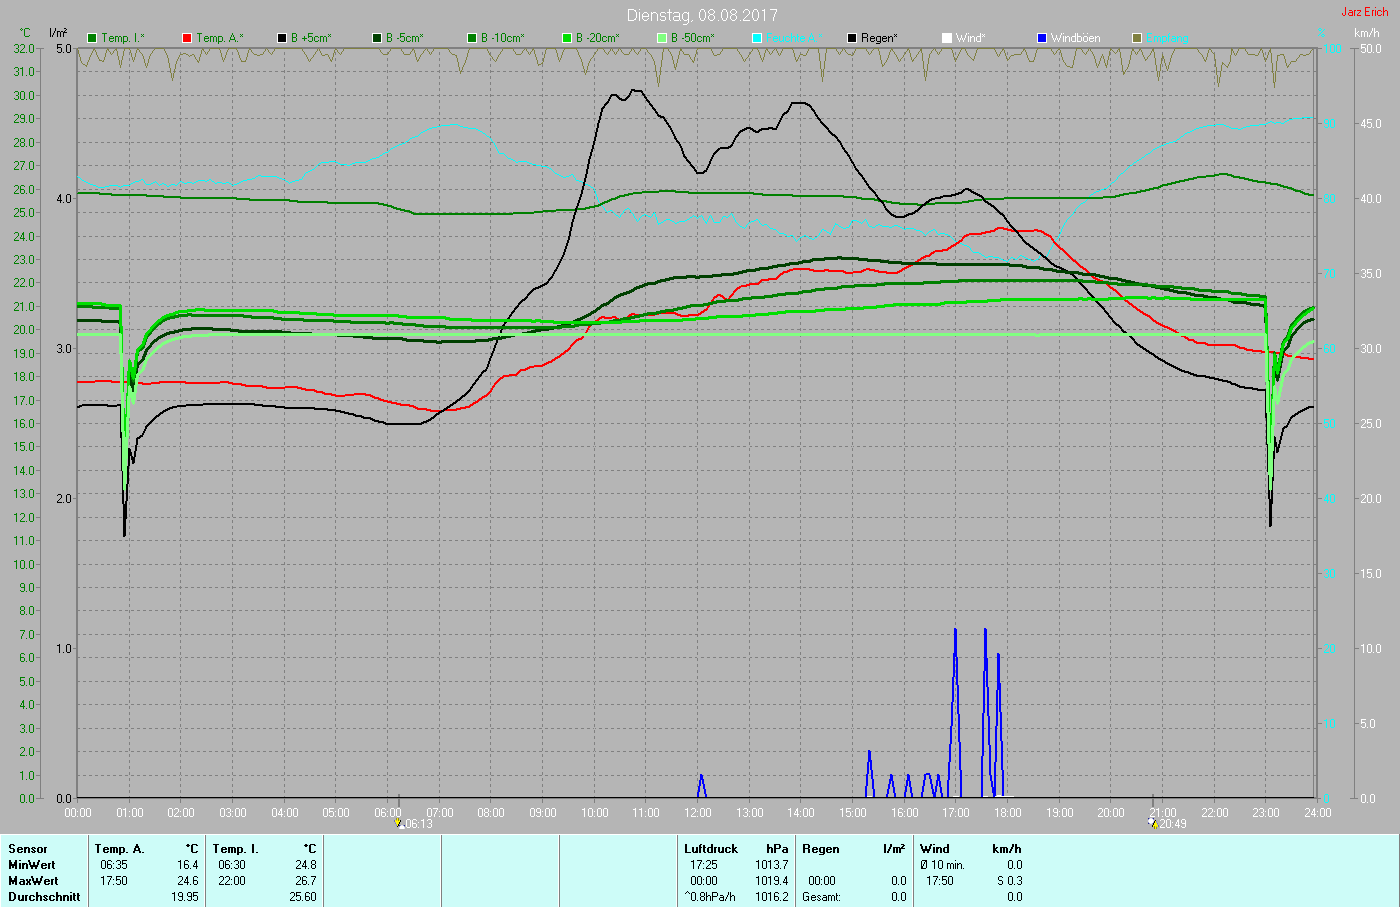Click the light green B -50cm* swatch
The image size is (1400, 907).
662,38
